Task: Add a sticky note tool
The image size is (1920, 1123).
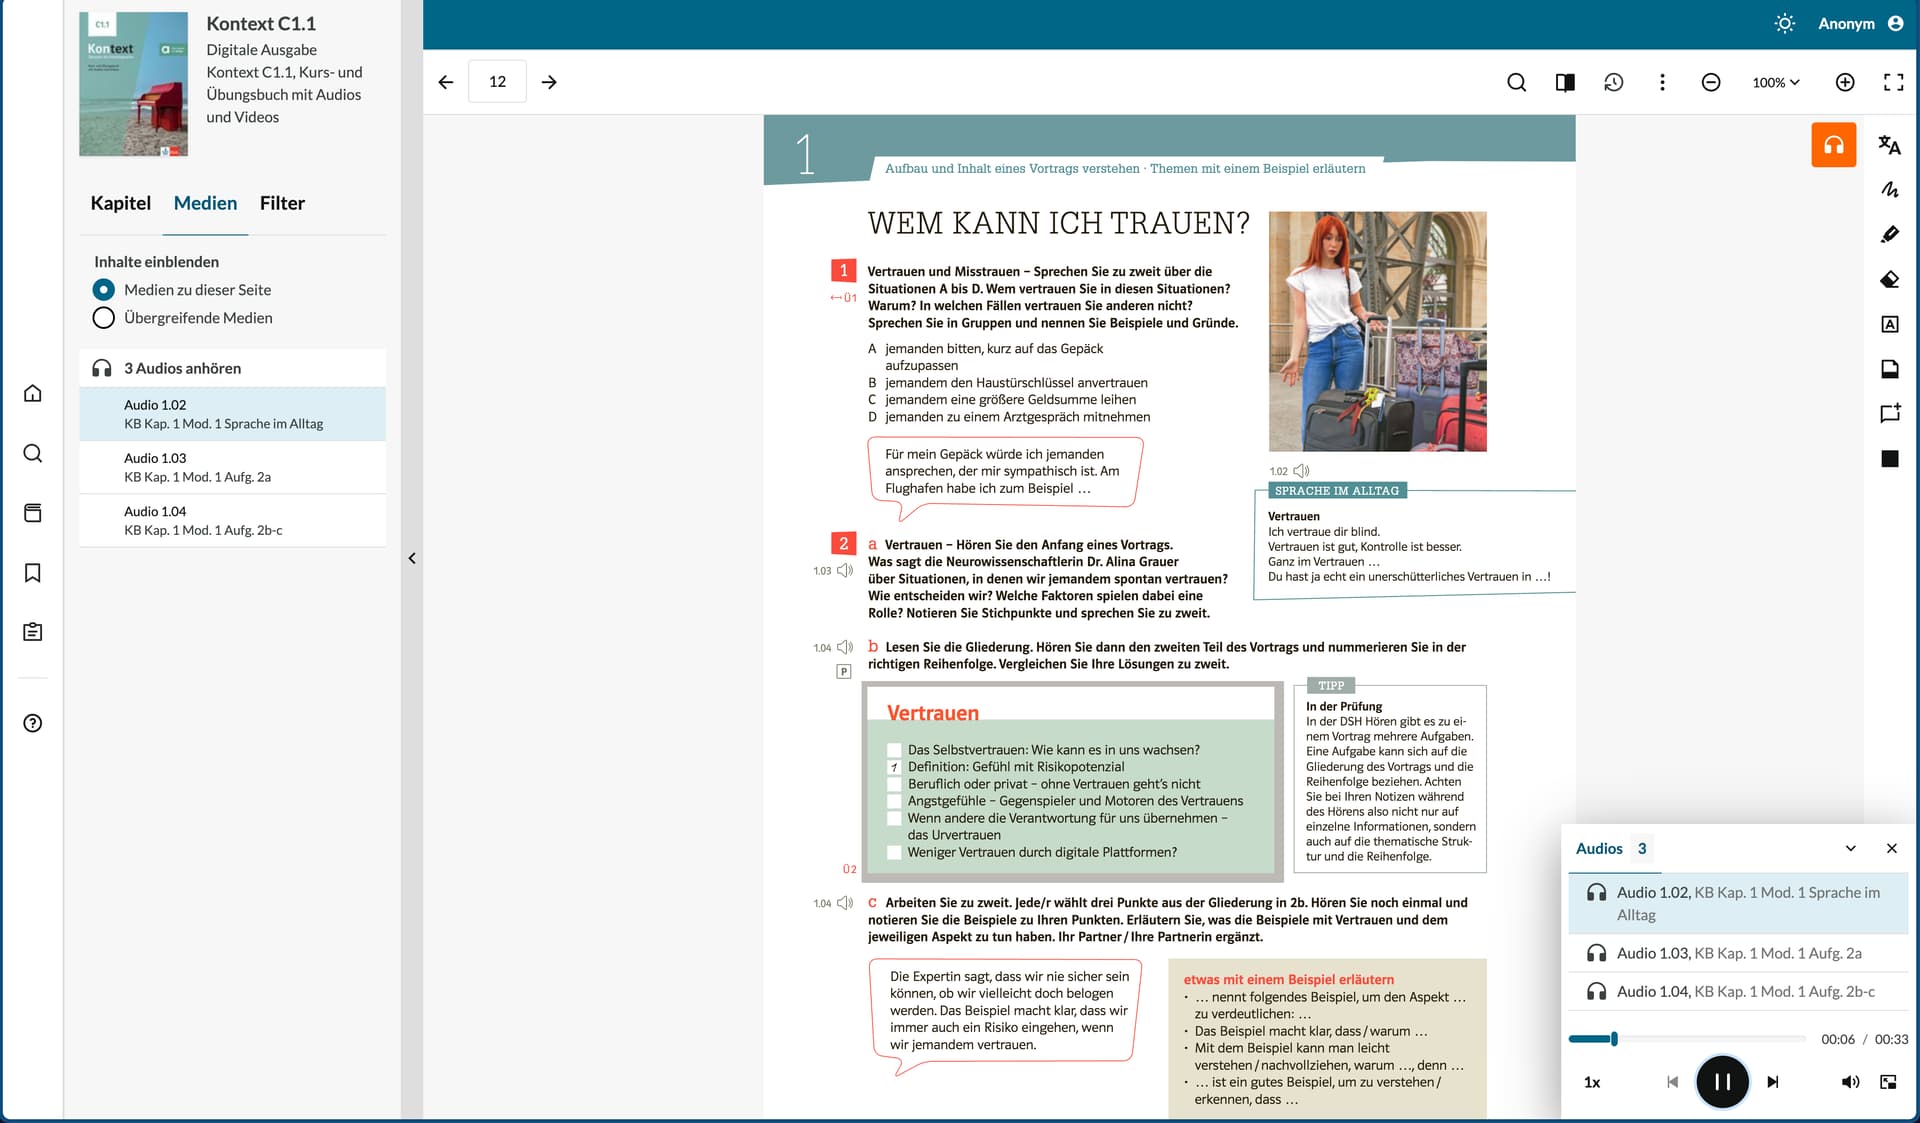Action: pos(1889,369)
